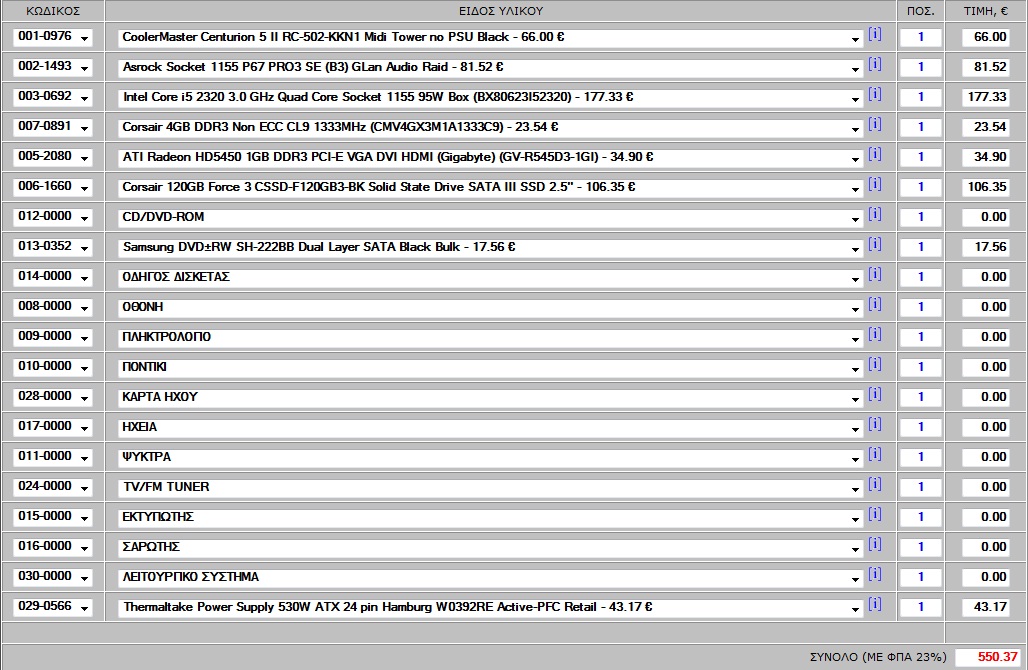Click info icon on CD/DVD-ROM row

(x=875, y=214)
